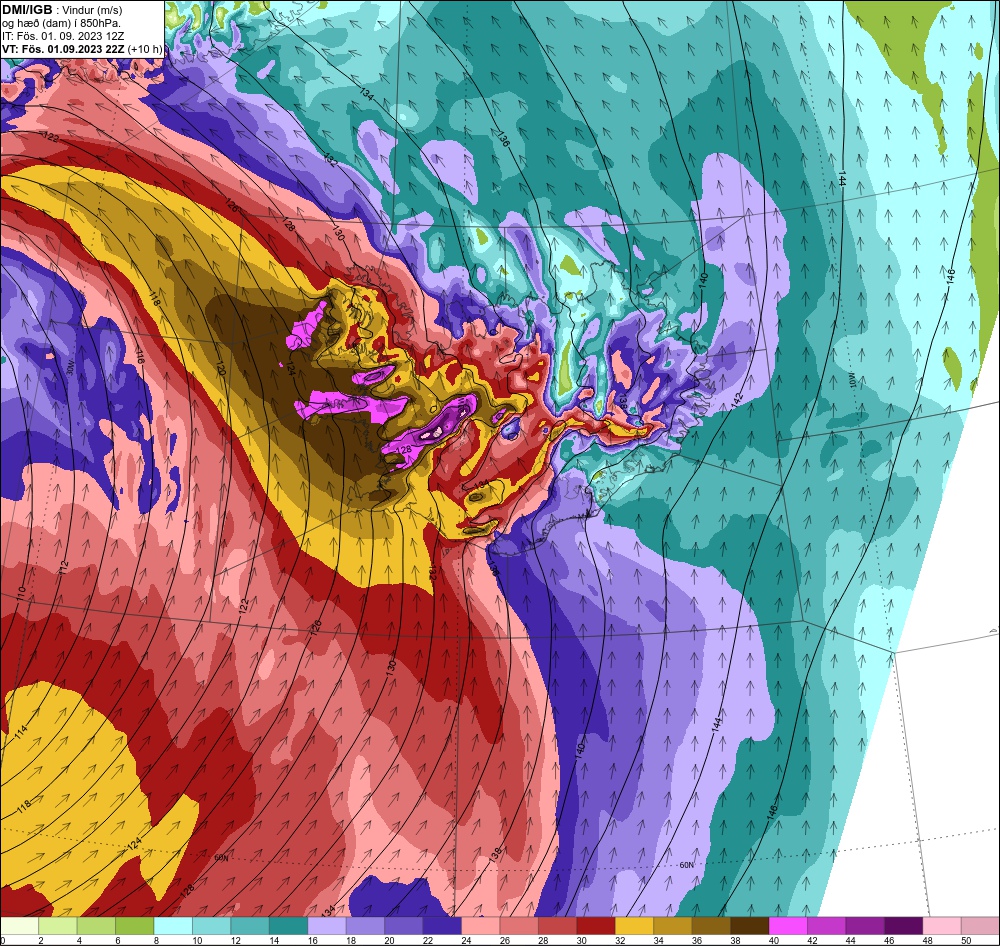Pick the green 6–8 m/s legend swatch
Image resolution: width=1000 pixels, height=946 pixels.
coord(135,926)
